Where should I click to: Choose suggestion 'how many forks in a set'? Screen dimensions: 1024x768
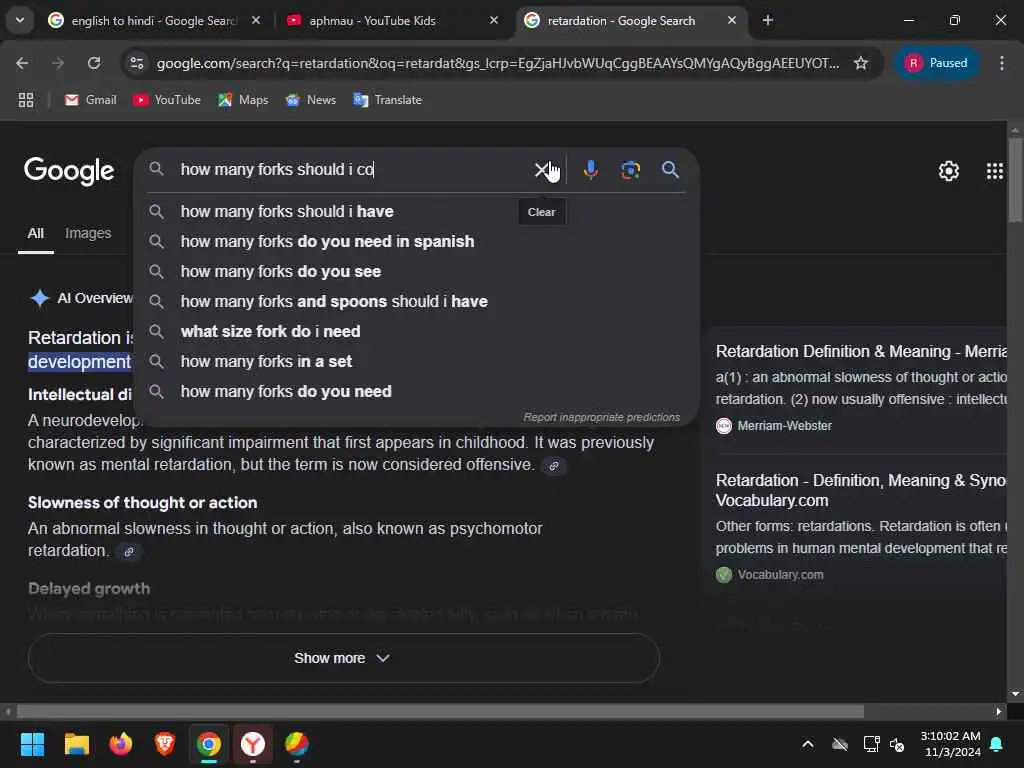[x=418, y=362]
